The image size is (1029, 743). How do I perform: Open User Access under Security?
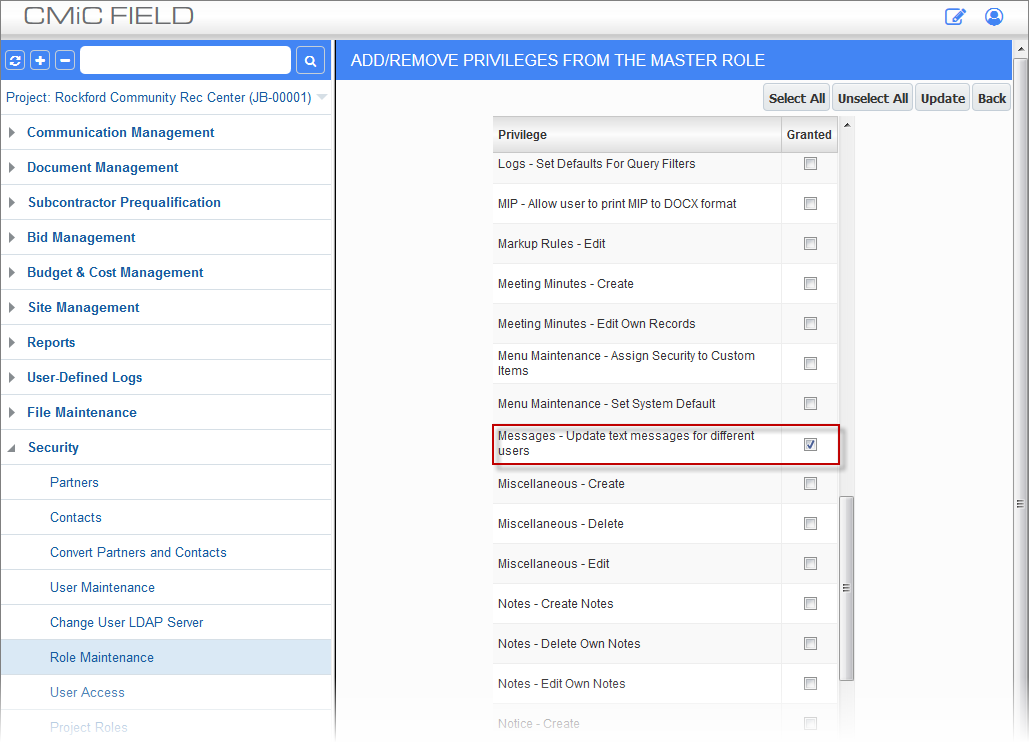pyautogui.click(x=87, y=692)
